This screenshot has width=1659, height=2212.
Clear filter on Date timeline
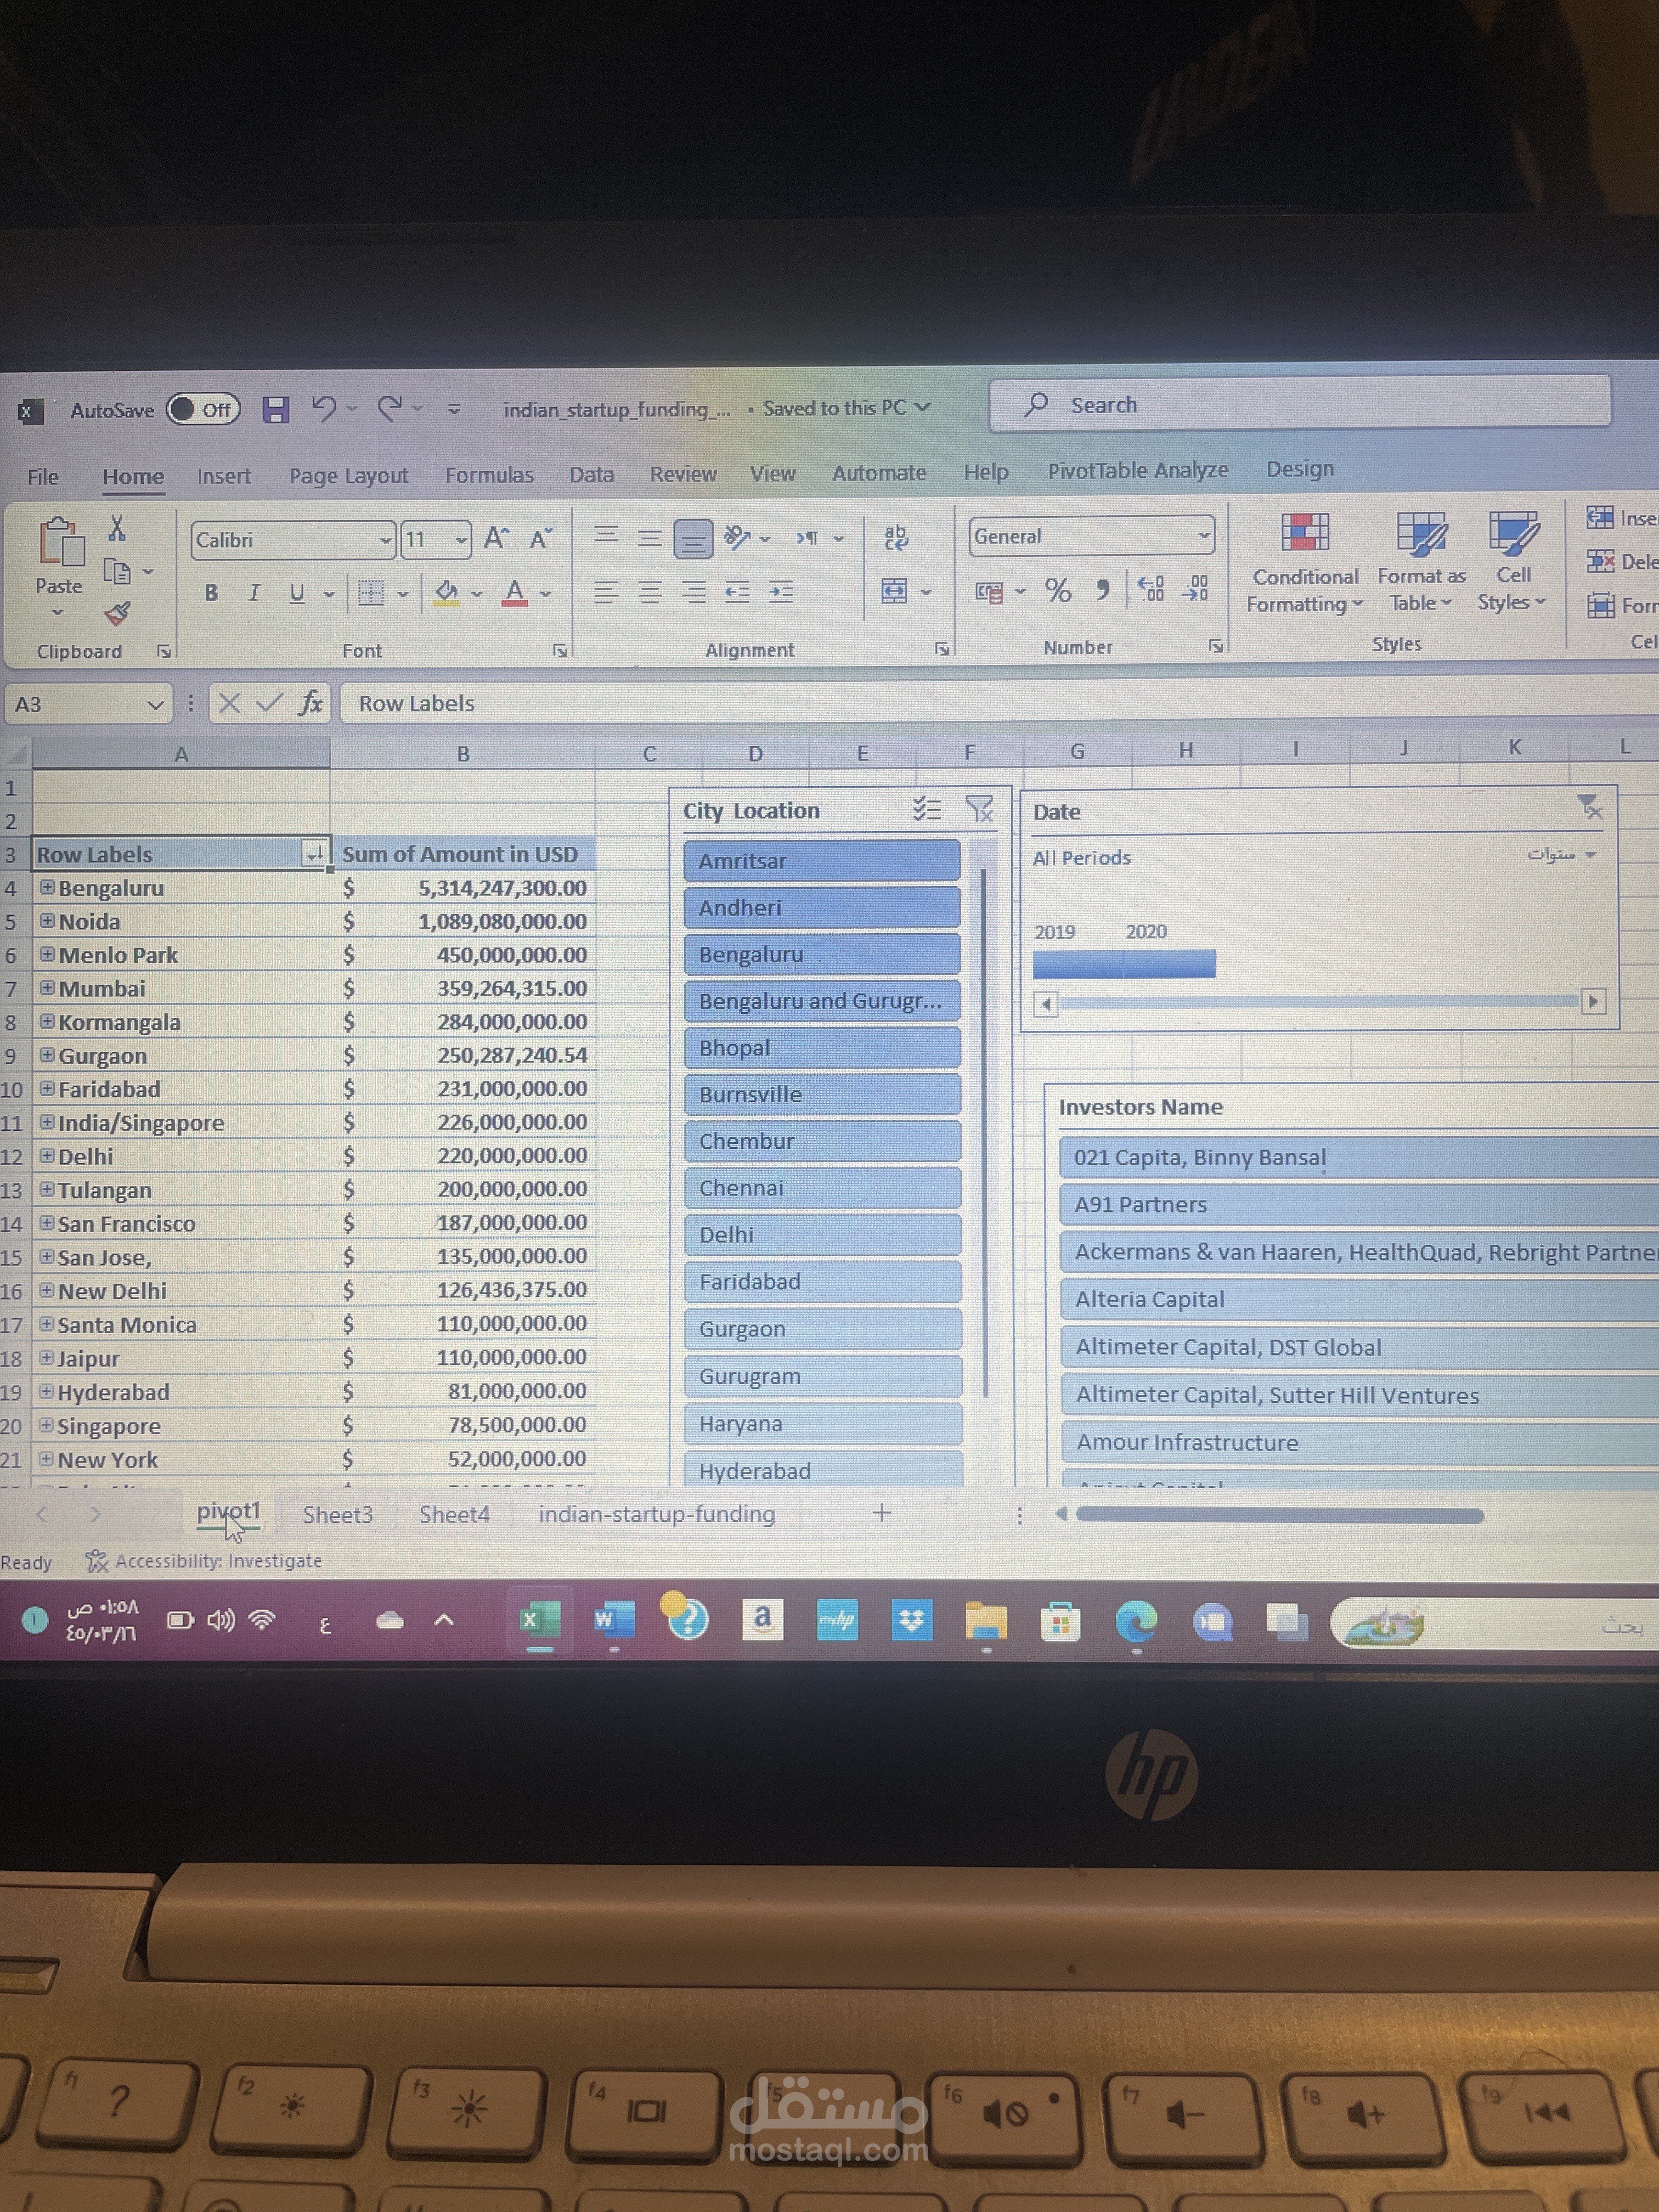[x=1589, y=807]
